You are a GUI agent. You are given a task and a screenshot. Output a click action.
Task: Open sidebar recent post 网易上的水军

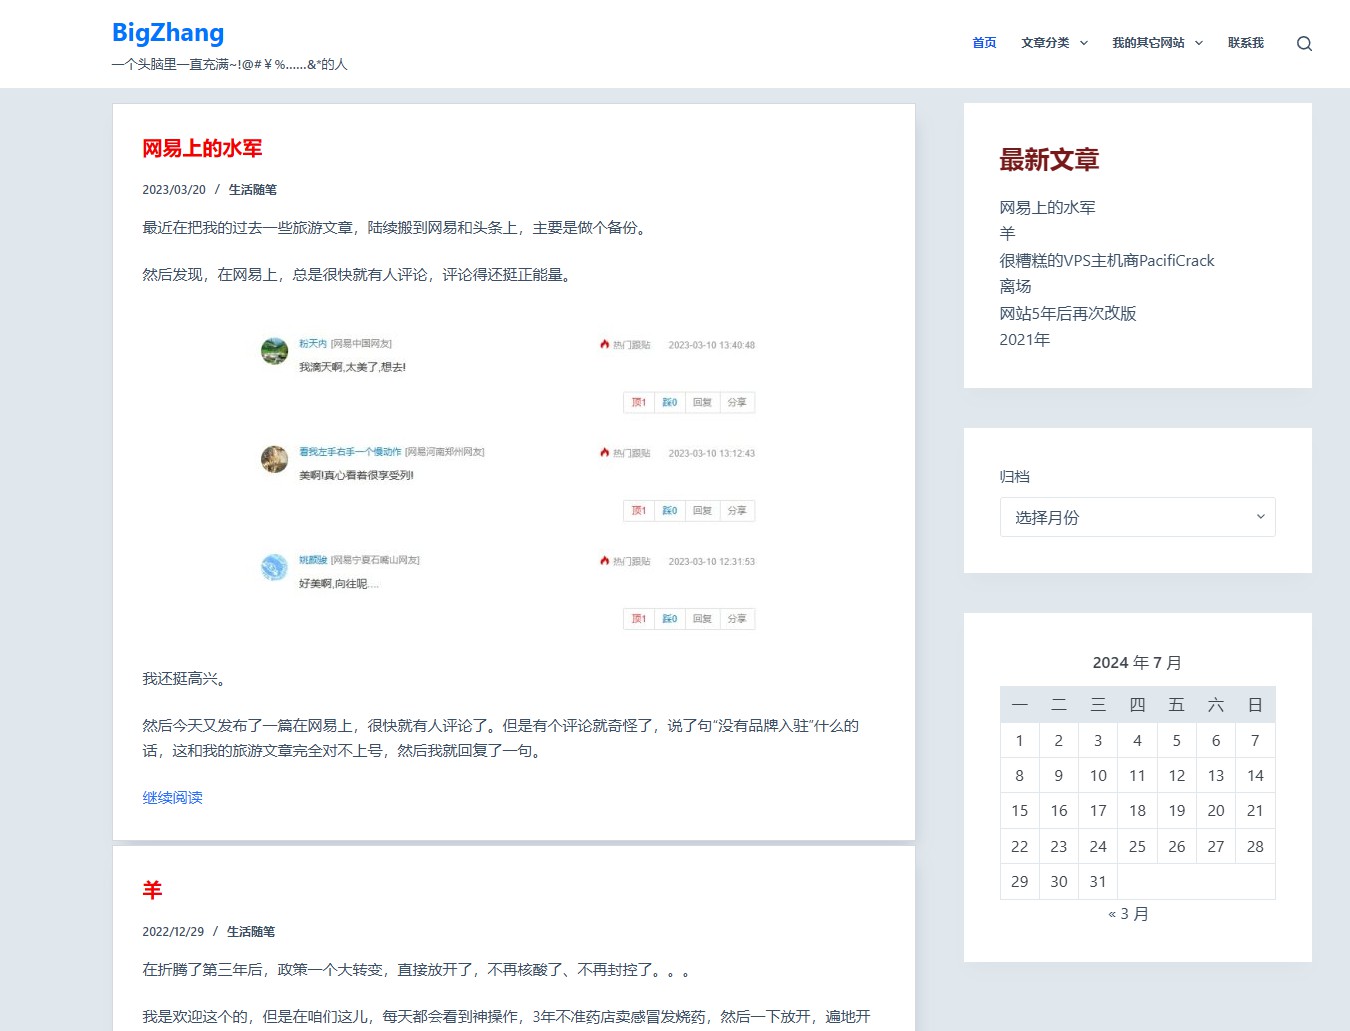[1047, 207]
